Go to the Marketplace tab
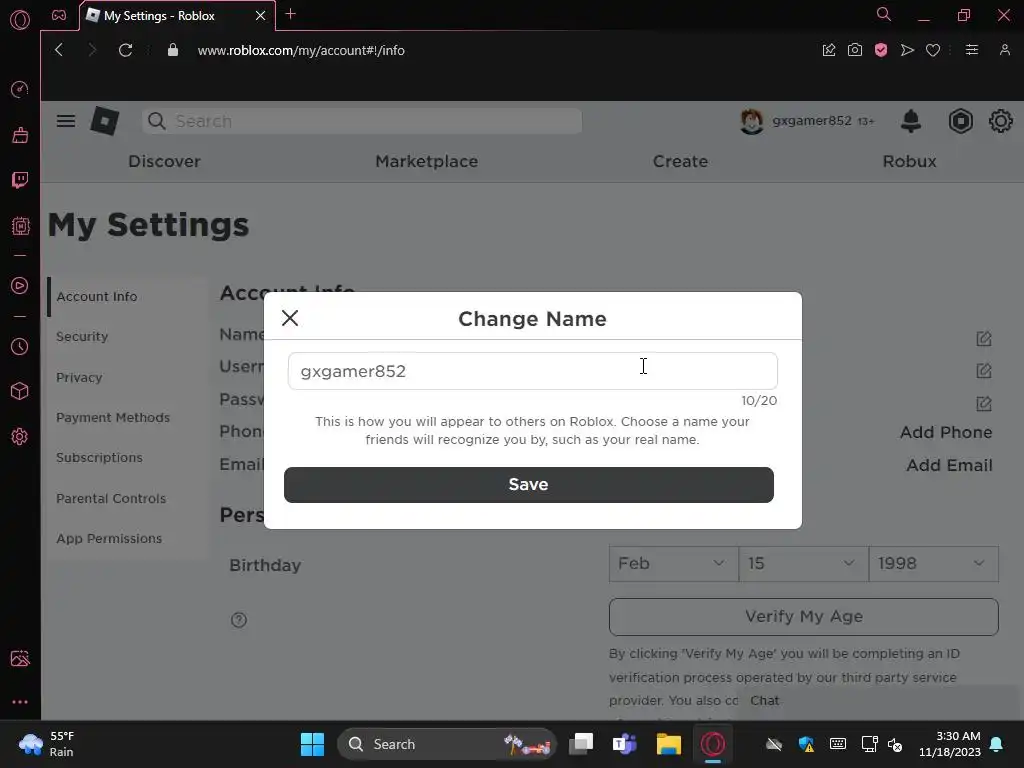The image size is (1024, 768). [426, 161]
